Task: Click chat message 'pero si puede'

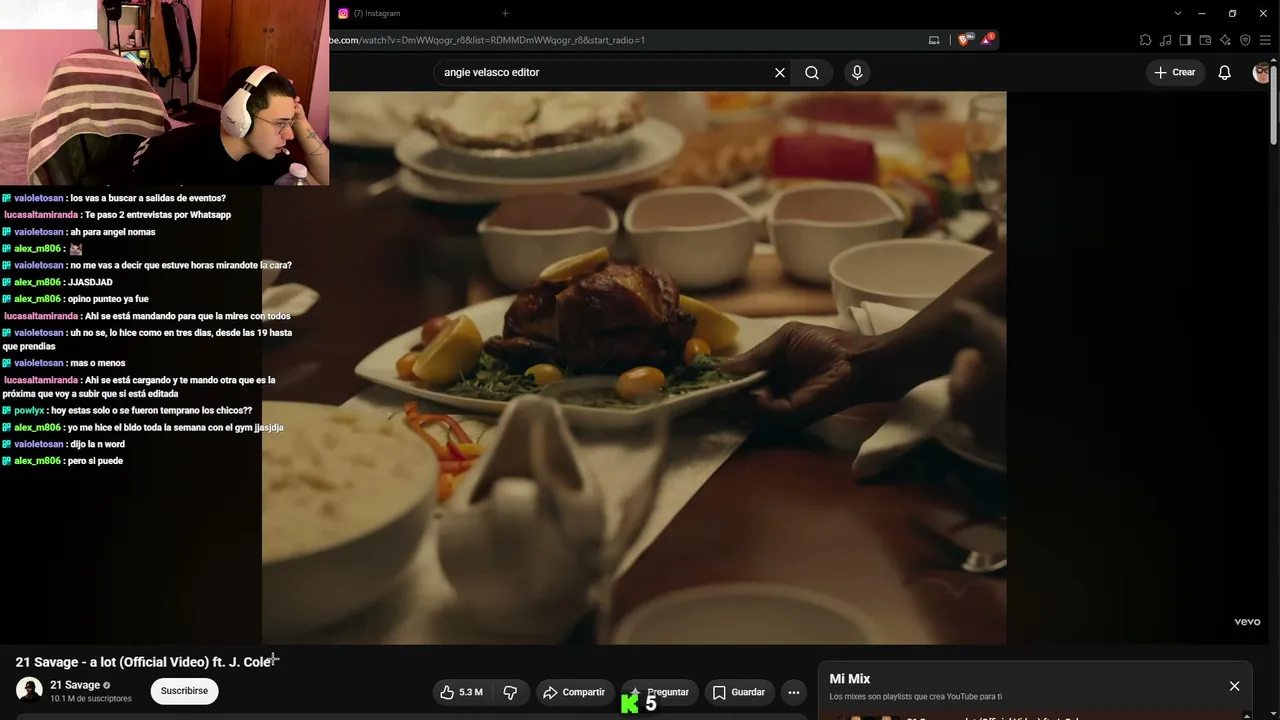Action: point(95,461)
